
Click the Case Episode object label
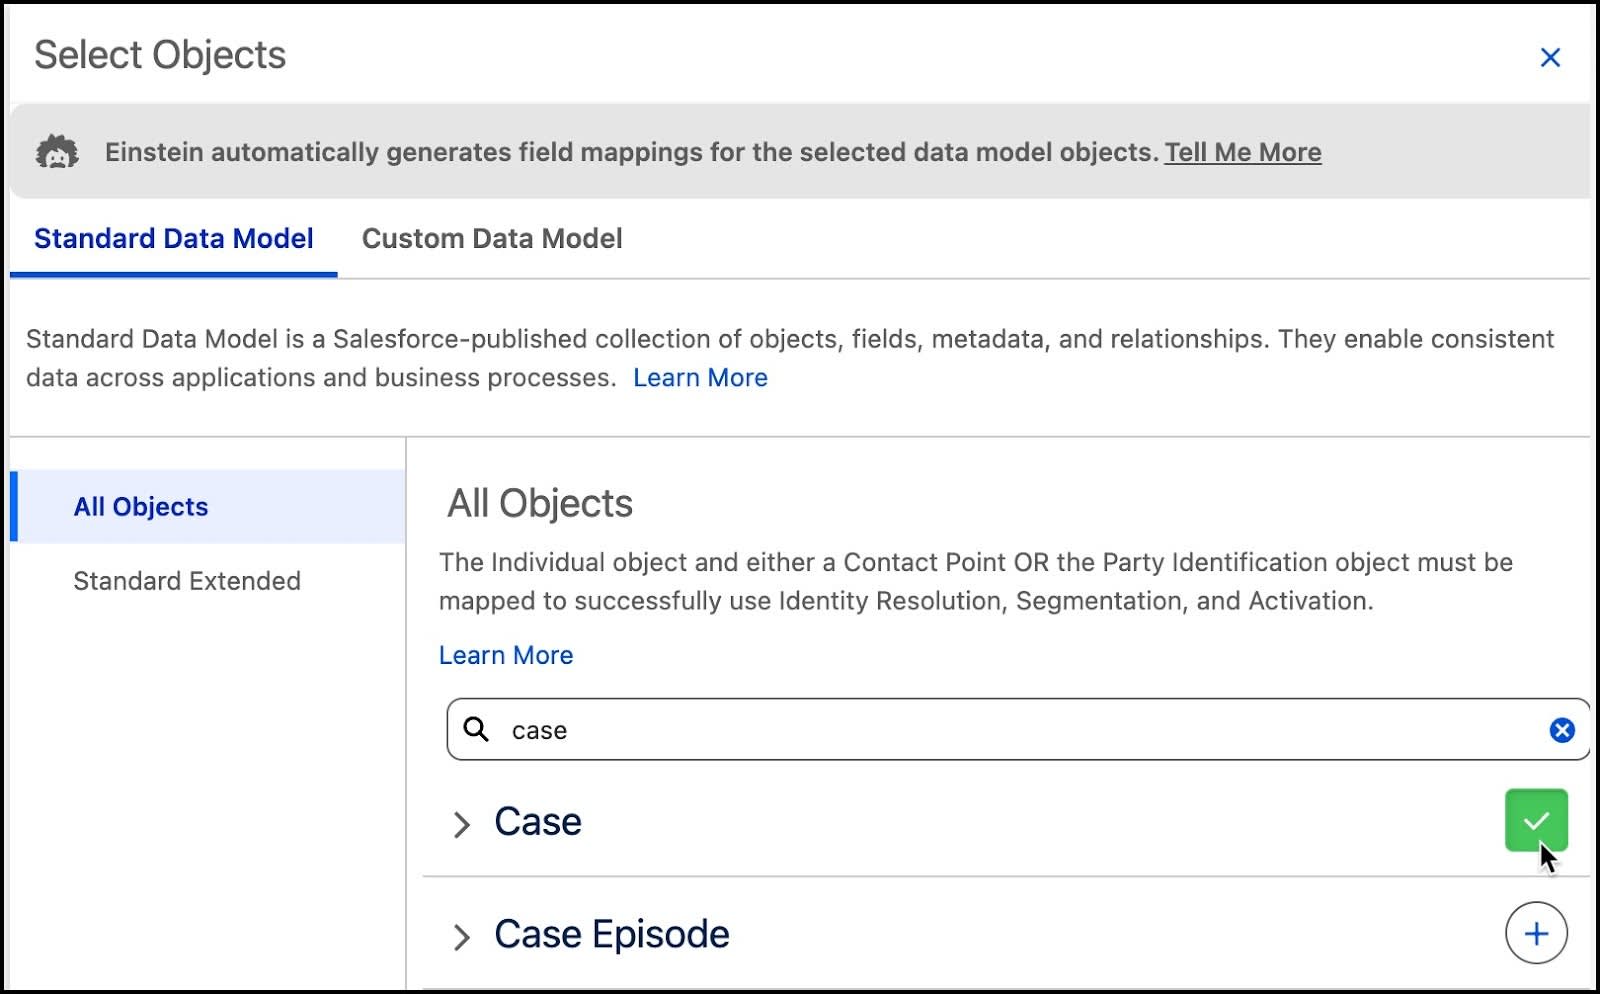[x=610, y=933]
